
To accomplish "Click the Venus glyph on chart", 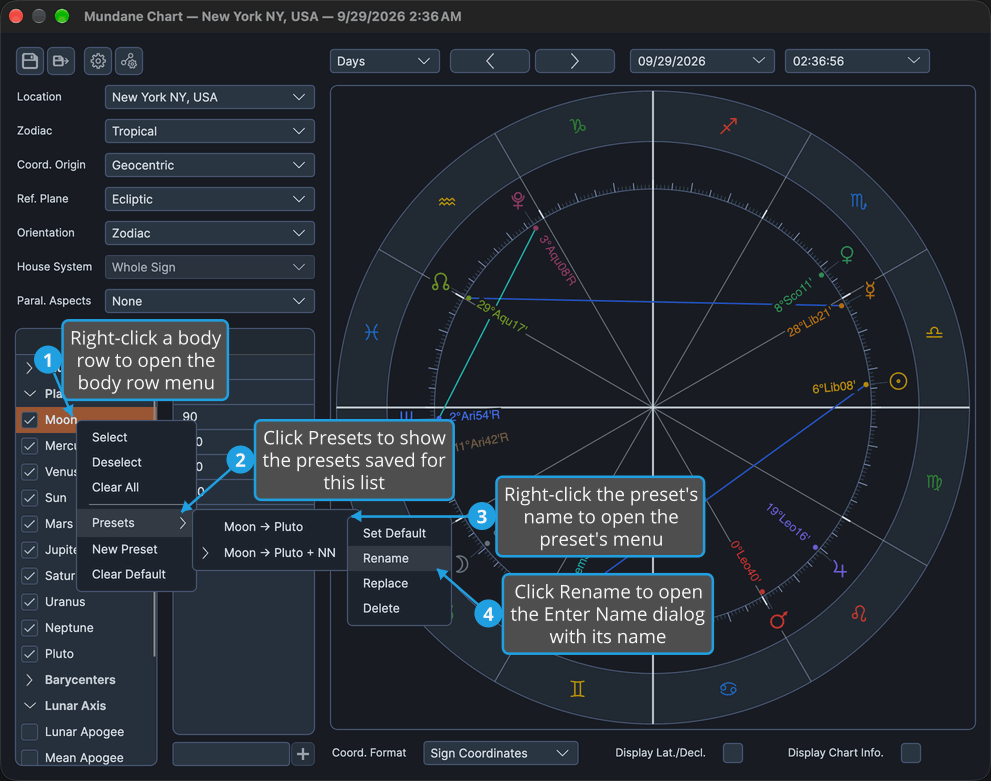I will [x=847, y=255].
